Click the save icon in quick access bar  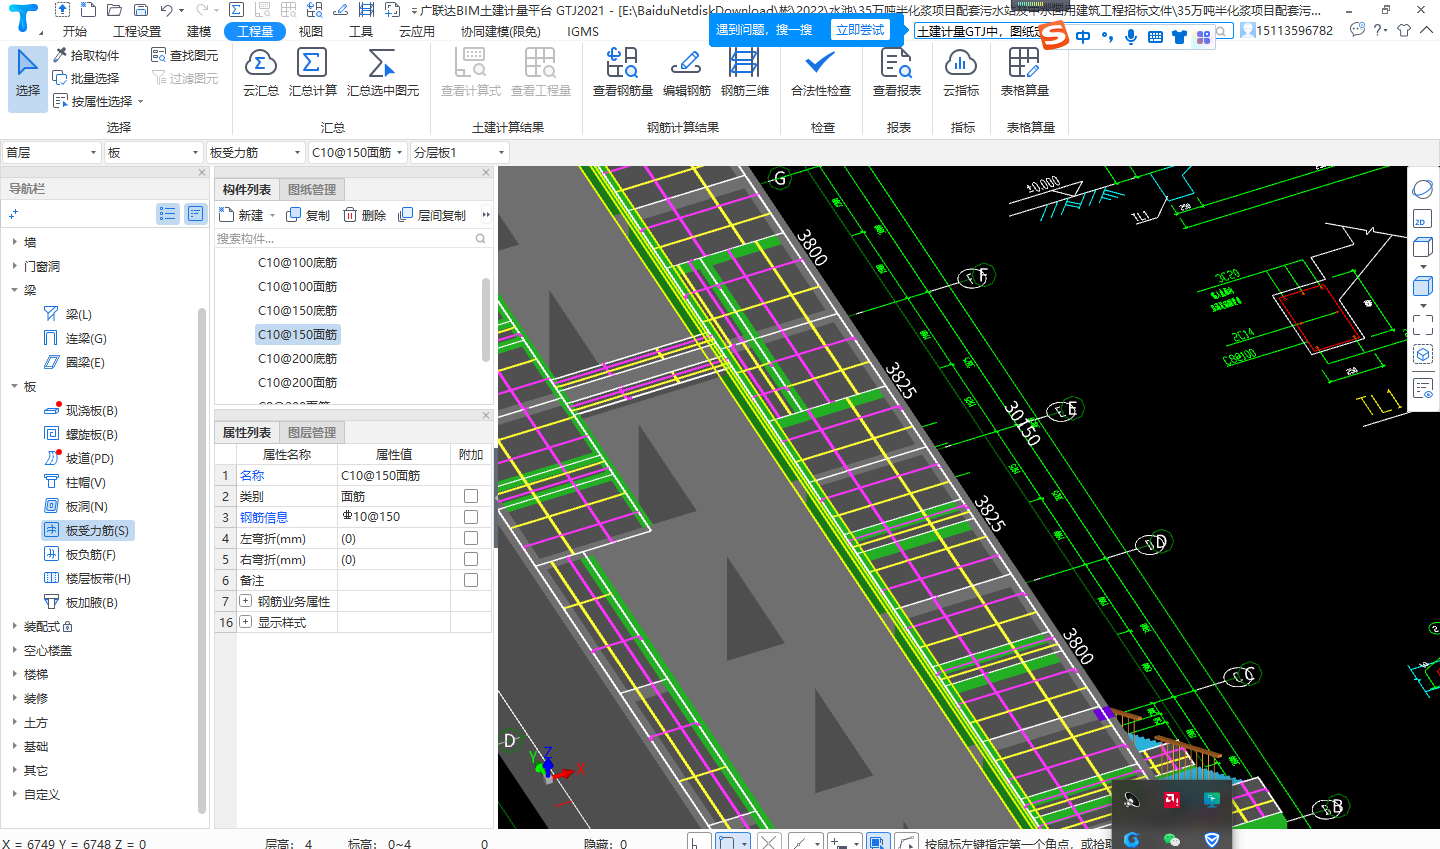141,10
